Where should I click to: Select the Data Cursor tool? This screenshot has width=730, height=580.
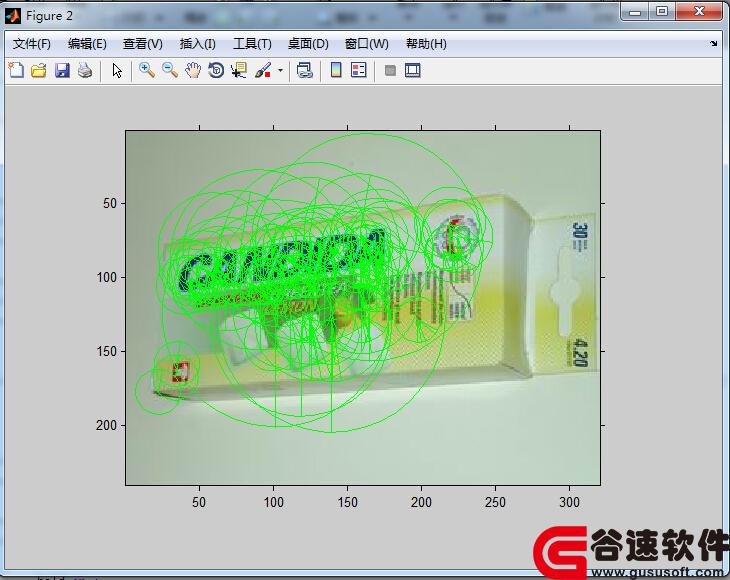point(239,70)
